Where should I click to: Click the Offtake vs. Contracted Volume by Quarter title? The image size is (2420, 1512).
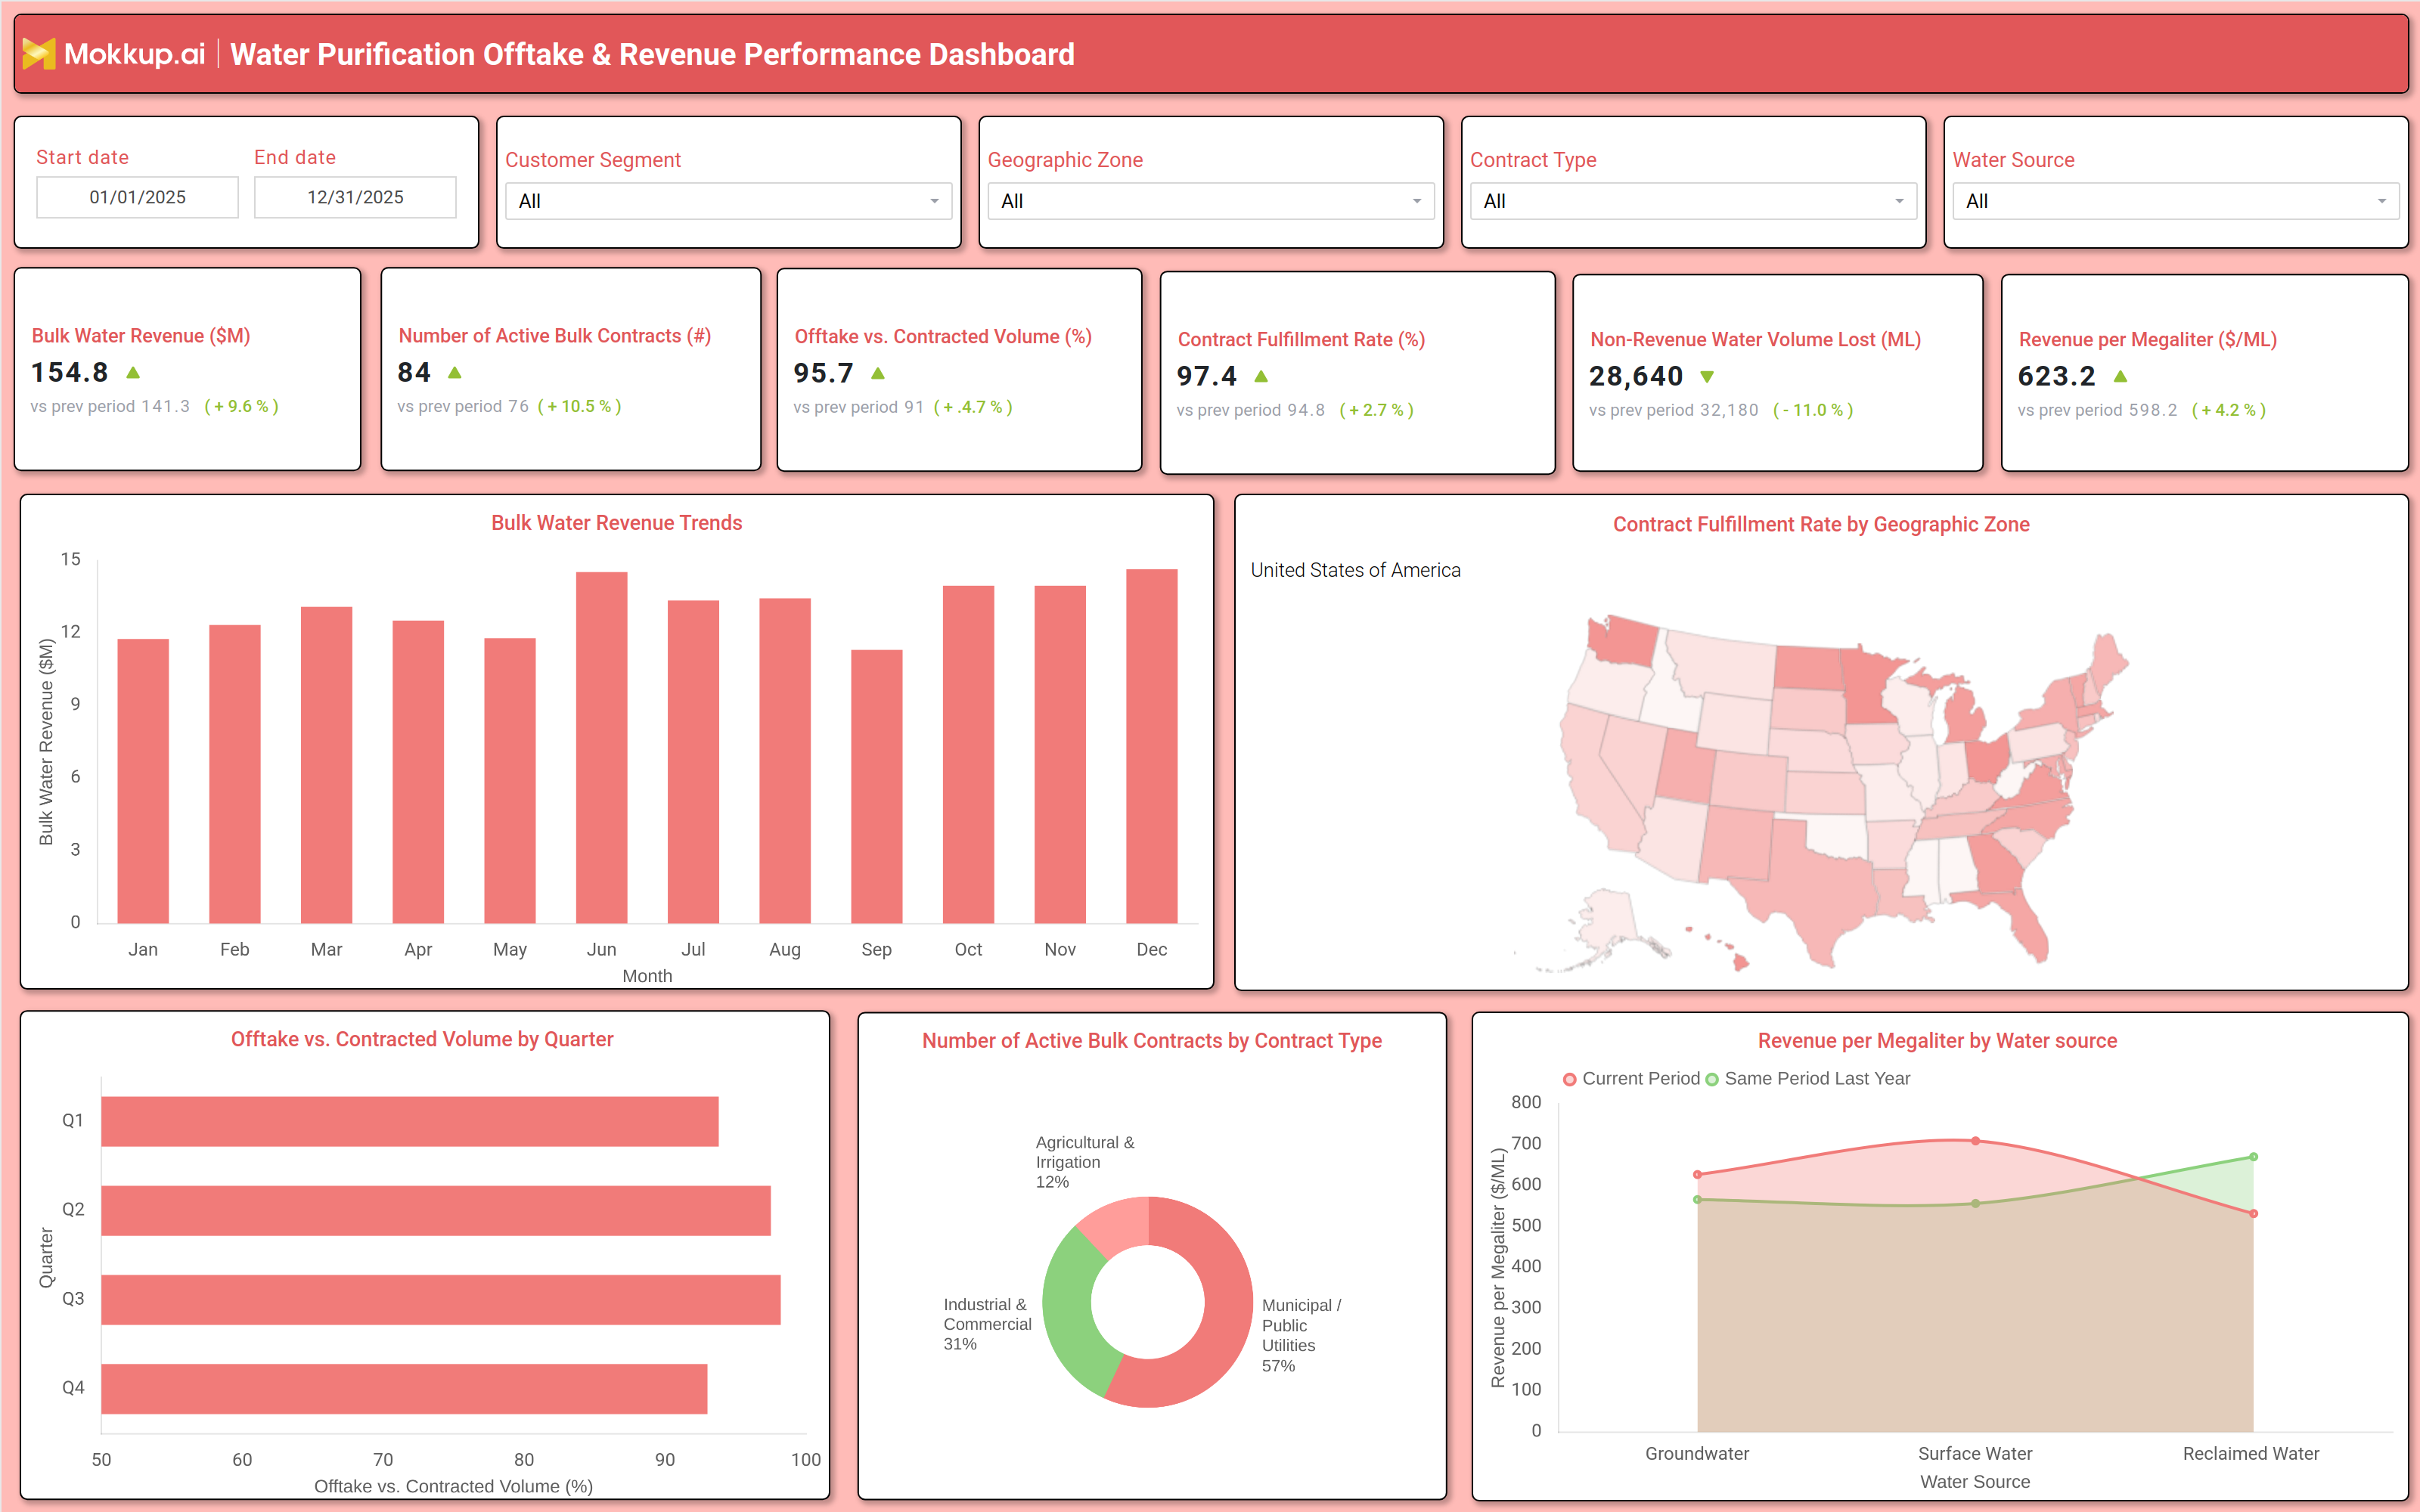coord(422,1040)
